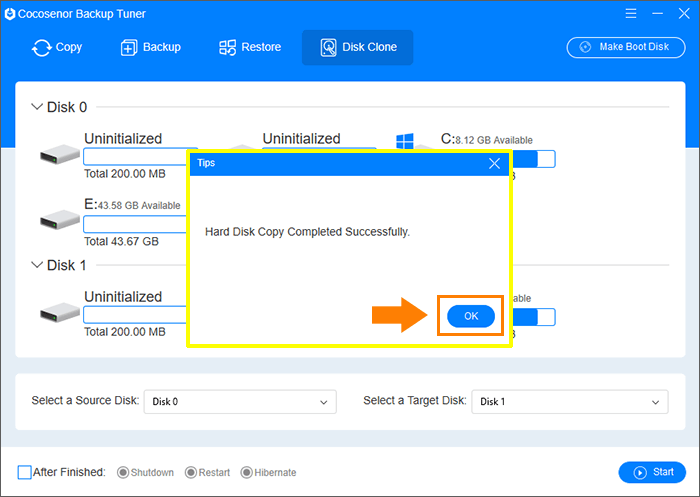This screenshot has height=497, width=700.
Task: Open the Copy tab
Action: 57,47
